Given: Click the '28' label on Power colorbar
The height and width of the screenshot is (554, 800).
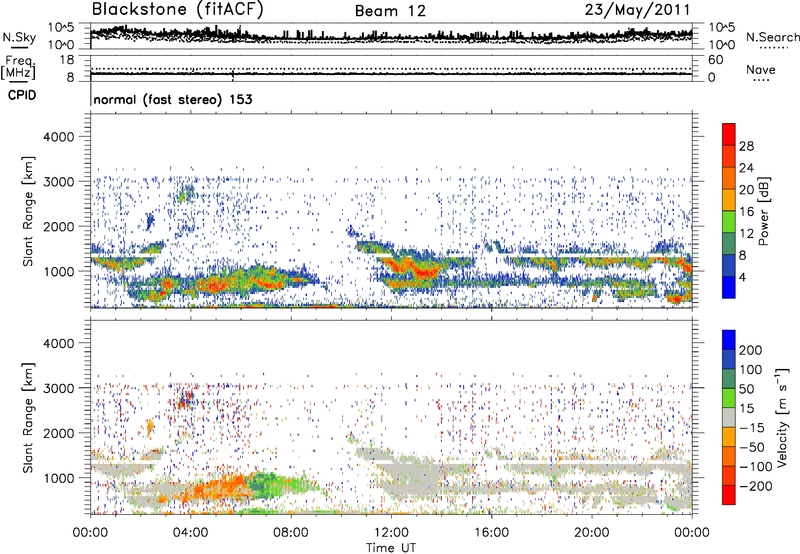Looking at the screenshot, I should pos(746,146).
